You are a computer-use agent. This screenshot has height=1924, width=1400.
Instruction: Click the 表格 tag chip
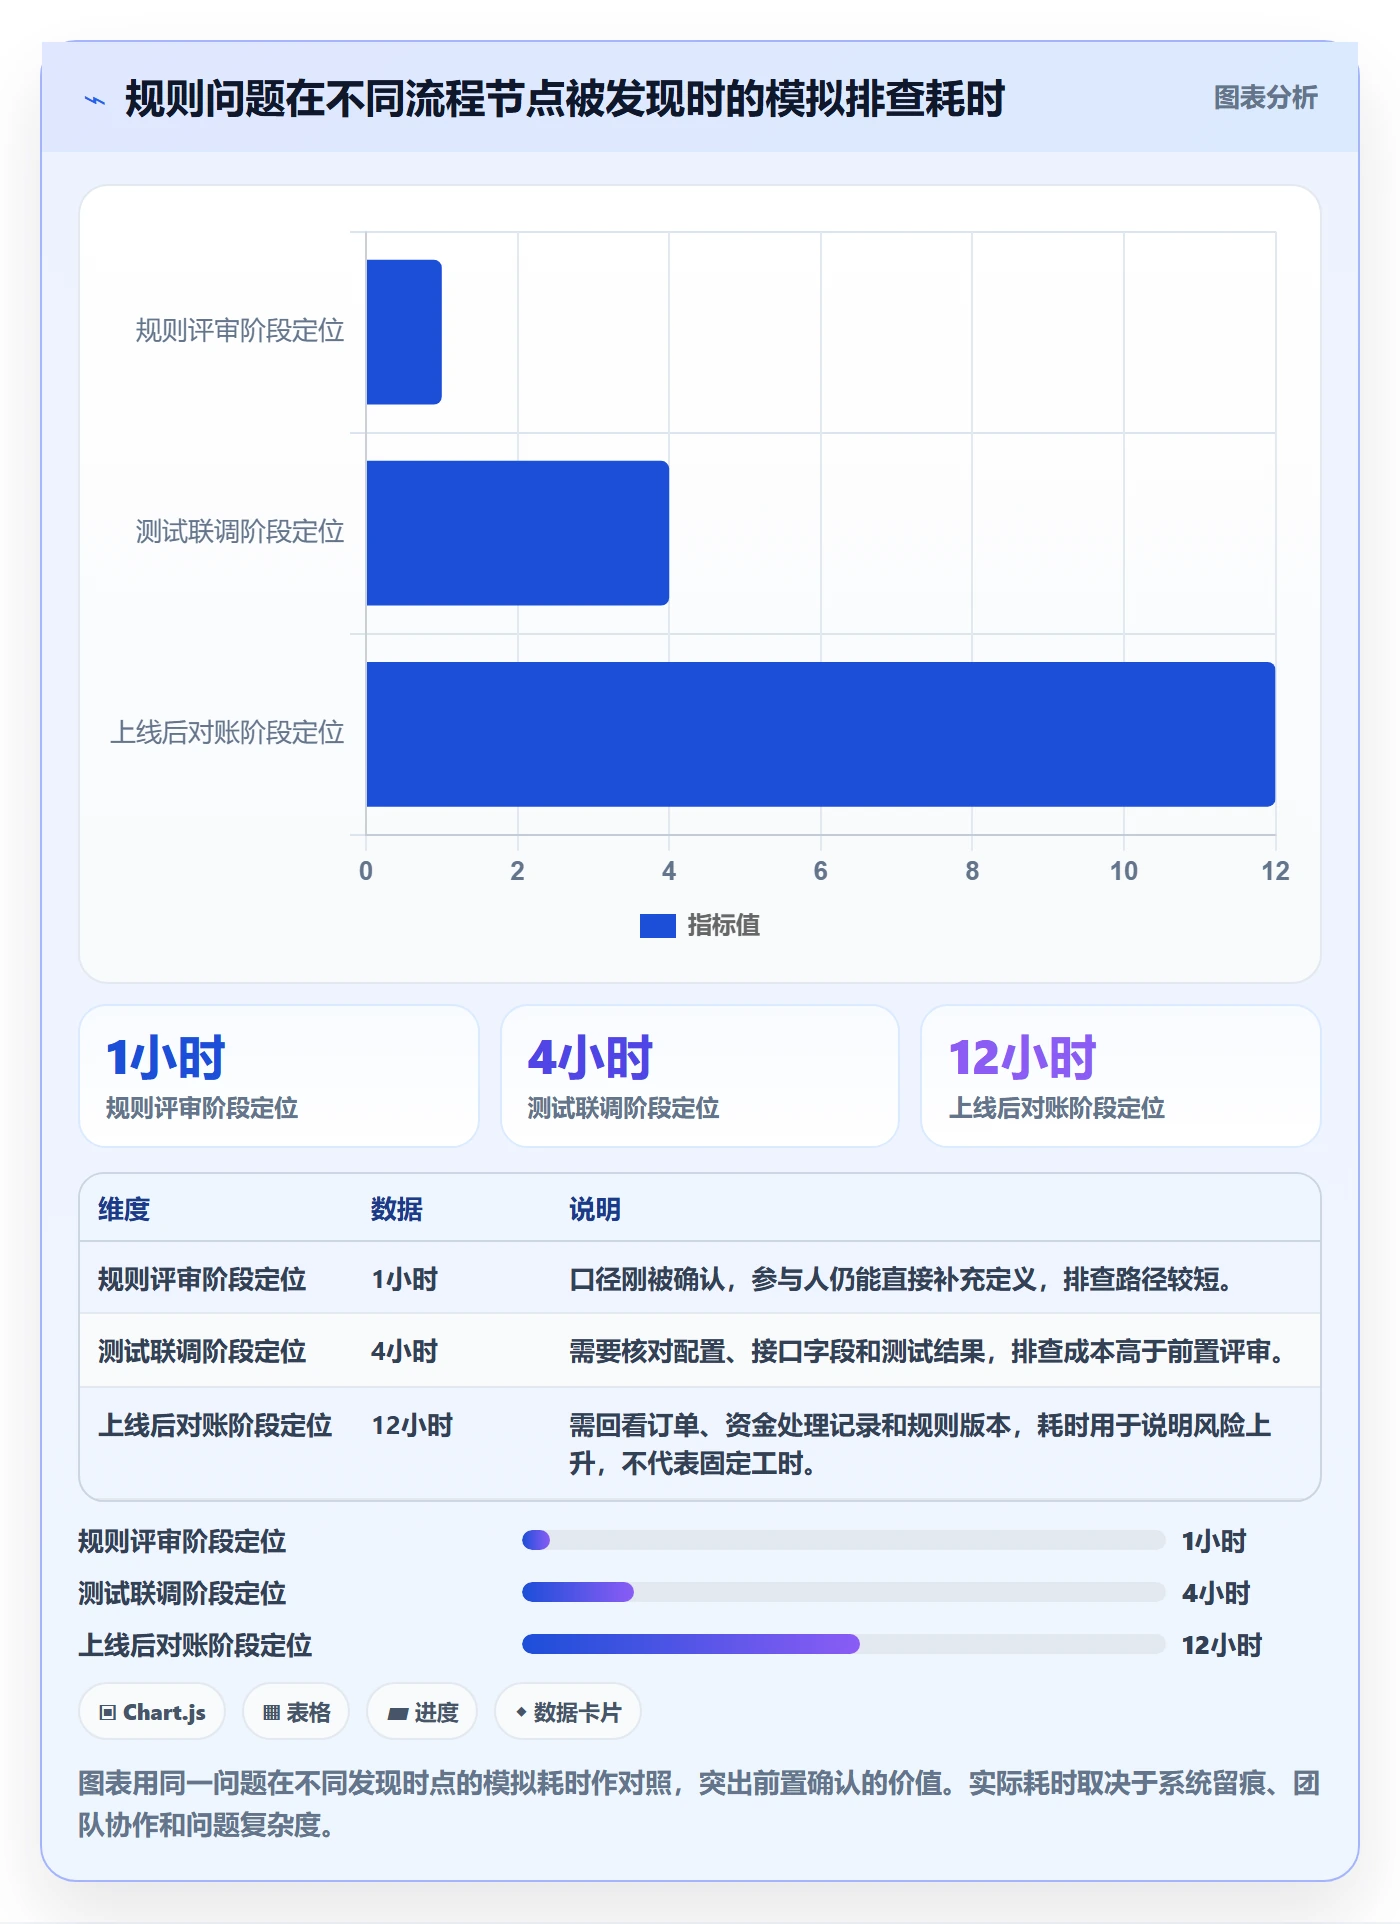[x=296, y=1712]
